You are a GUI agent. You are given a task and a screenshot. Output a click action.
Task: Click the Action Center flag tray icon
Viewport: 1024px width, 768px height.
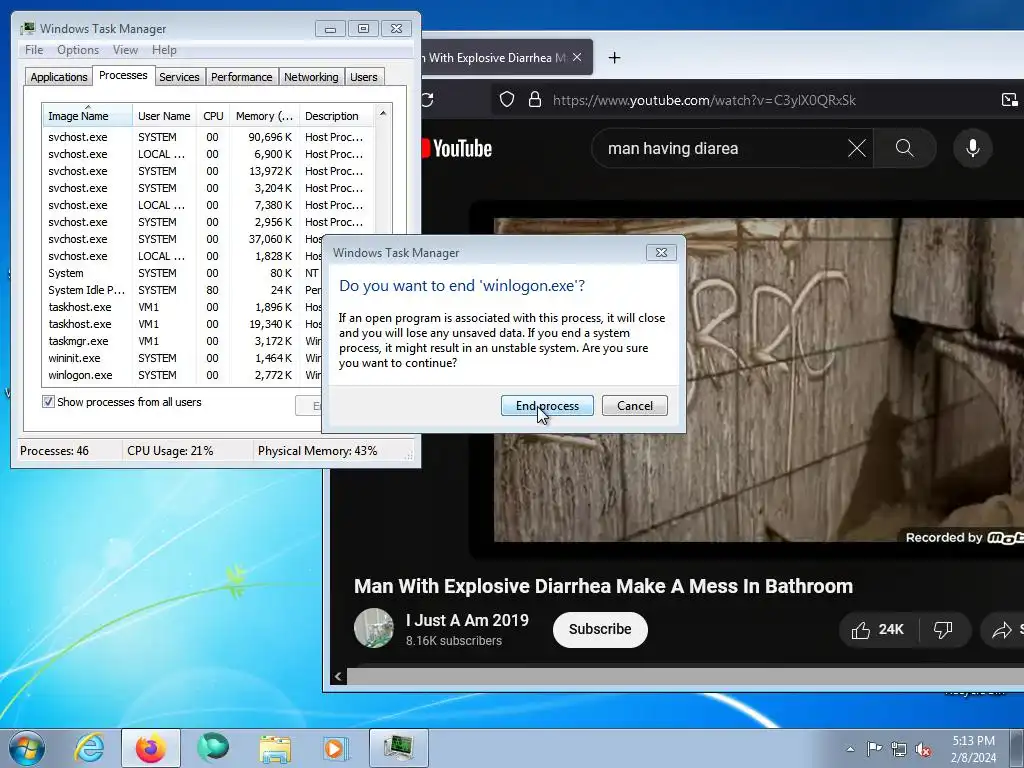click(x=874, y=749)
